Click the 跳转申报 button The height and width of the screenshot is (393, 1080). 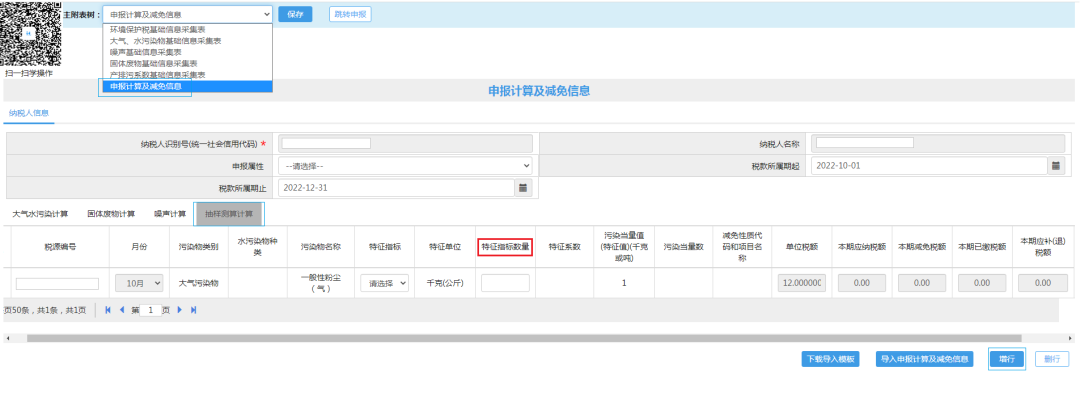click(x=350, y=14)
